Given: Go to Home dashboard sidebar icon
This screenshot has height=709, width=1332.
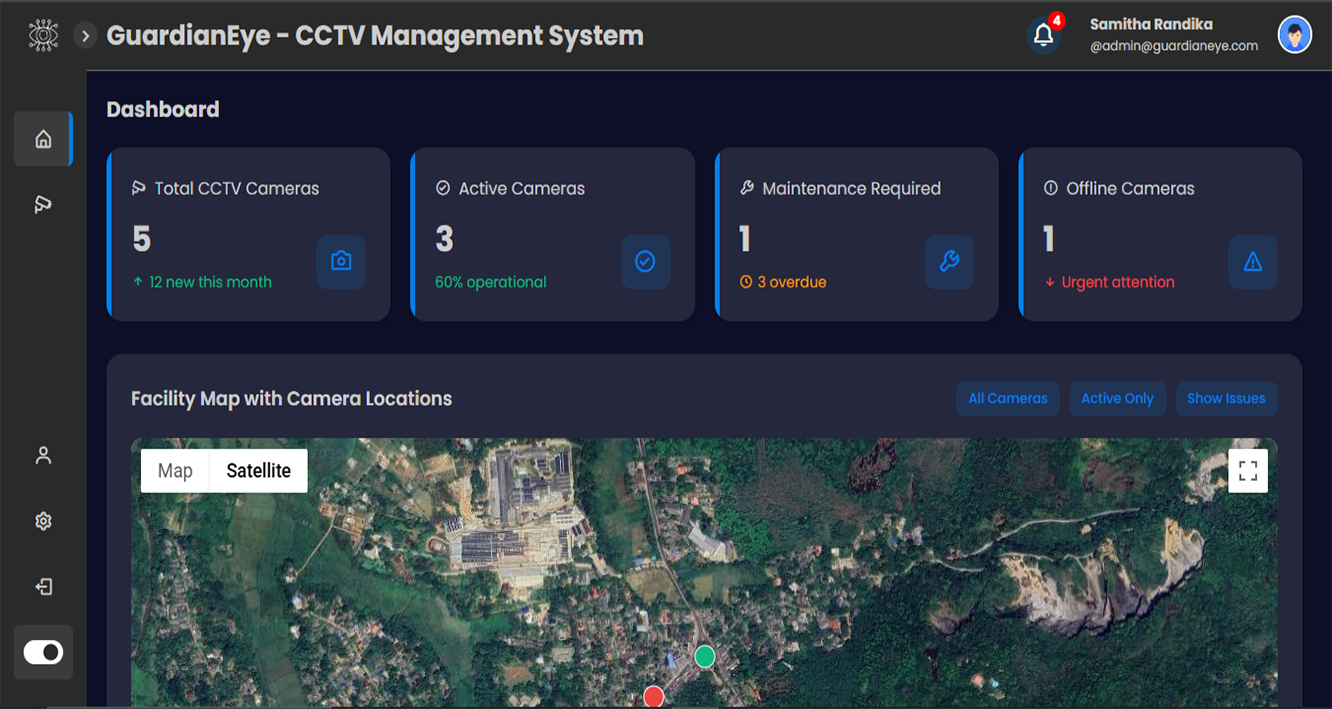Looking at the screenshot, I should pyautogui.click(x=43, y=139).
